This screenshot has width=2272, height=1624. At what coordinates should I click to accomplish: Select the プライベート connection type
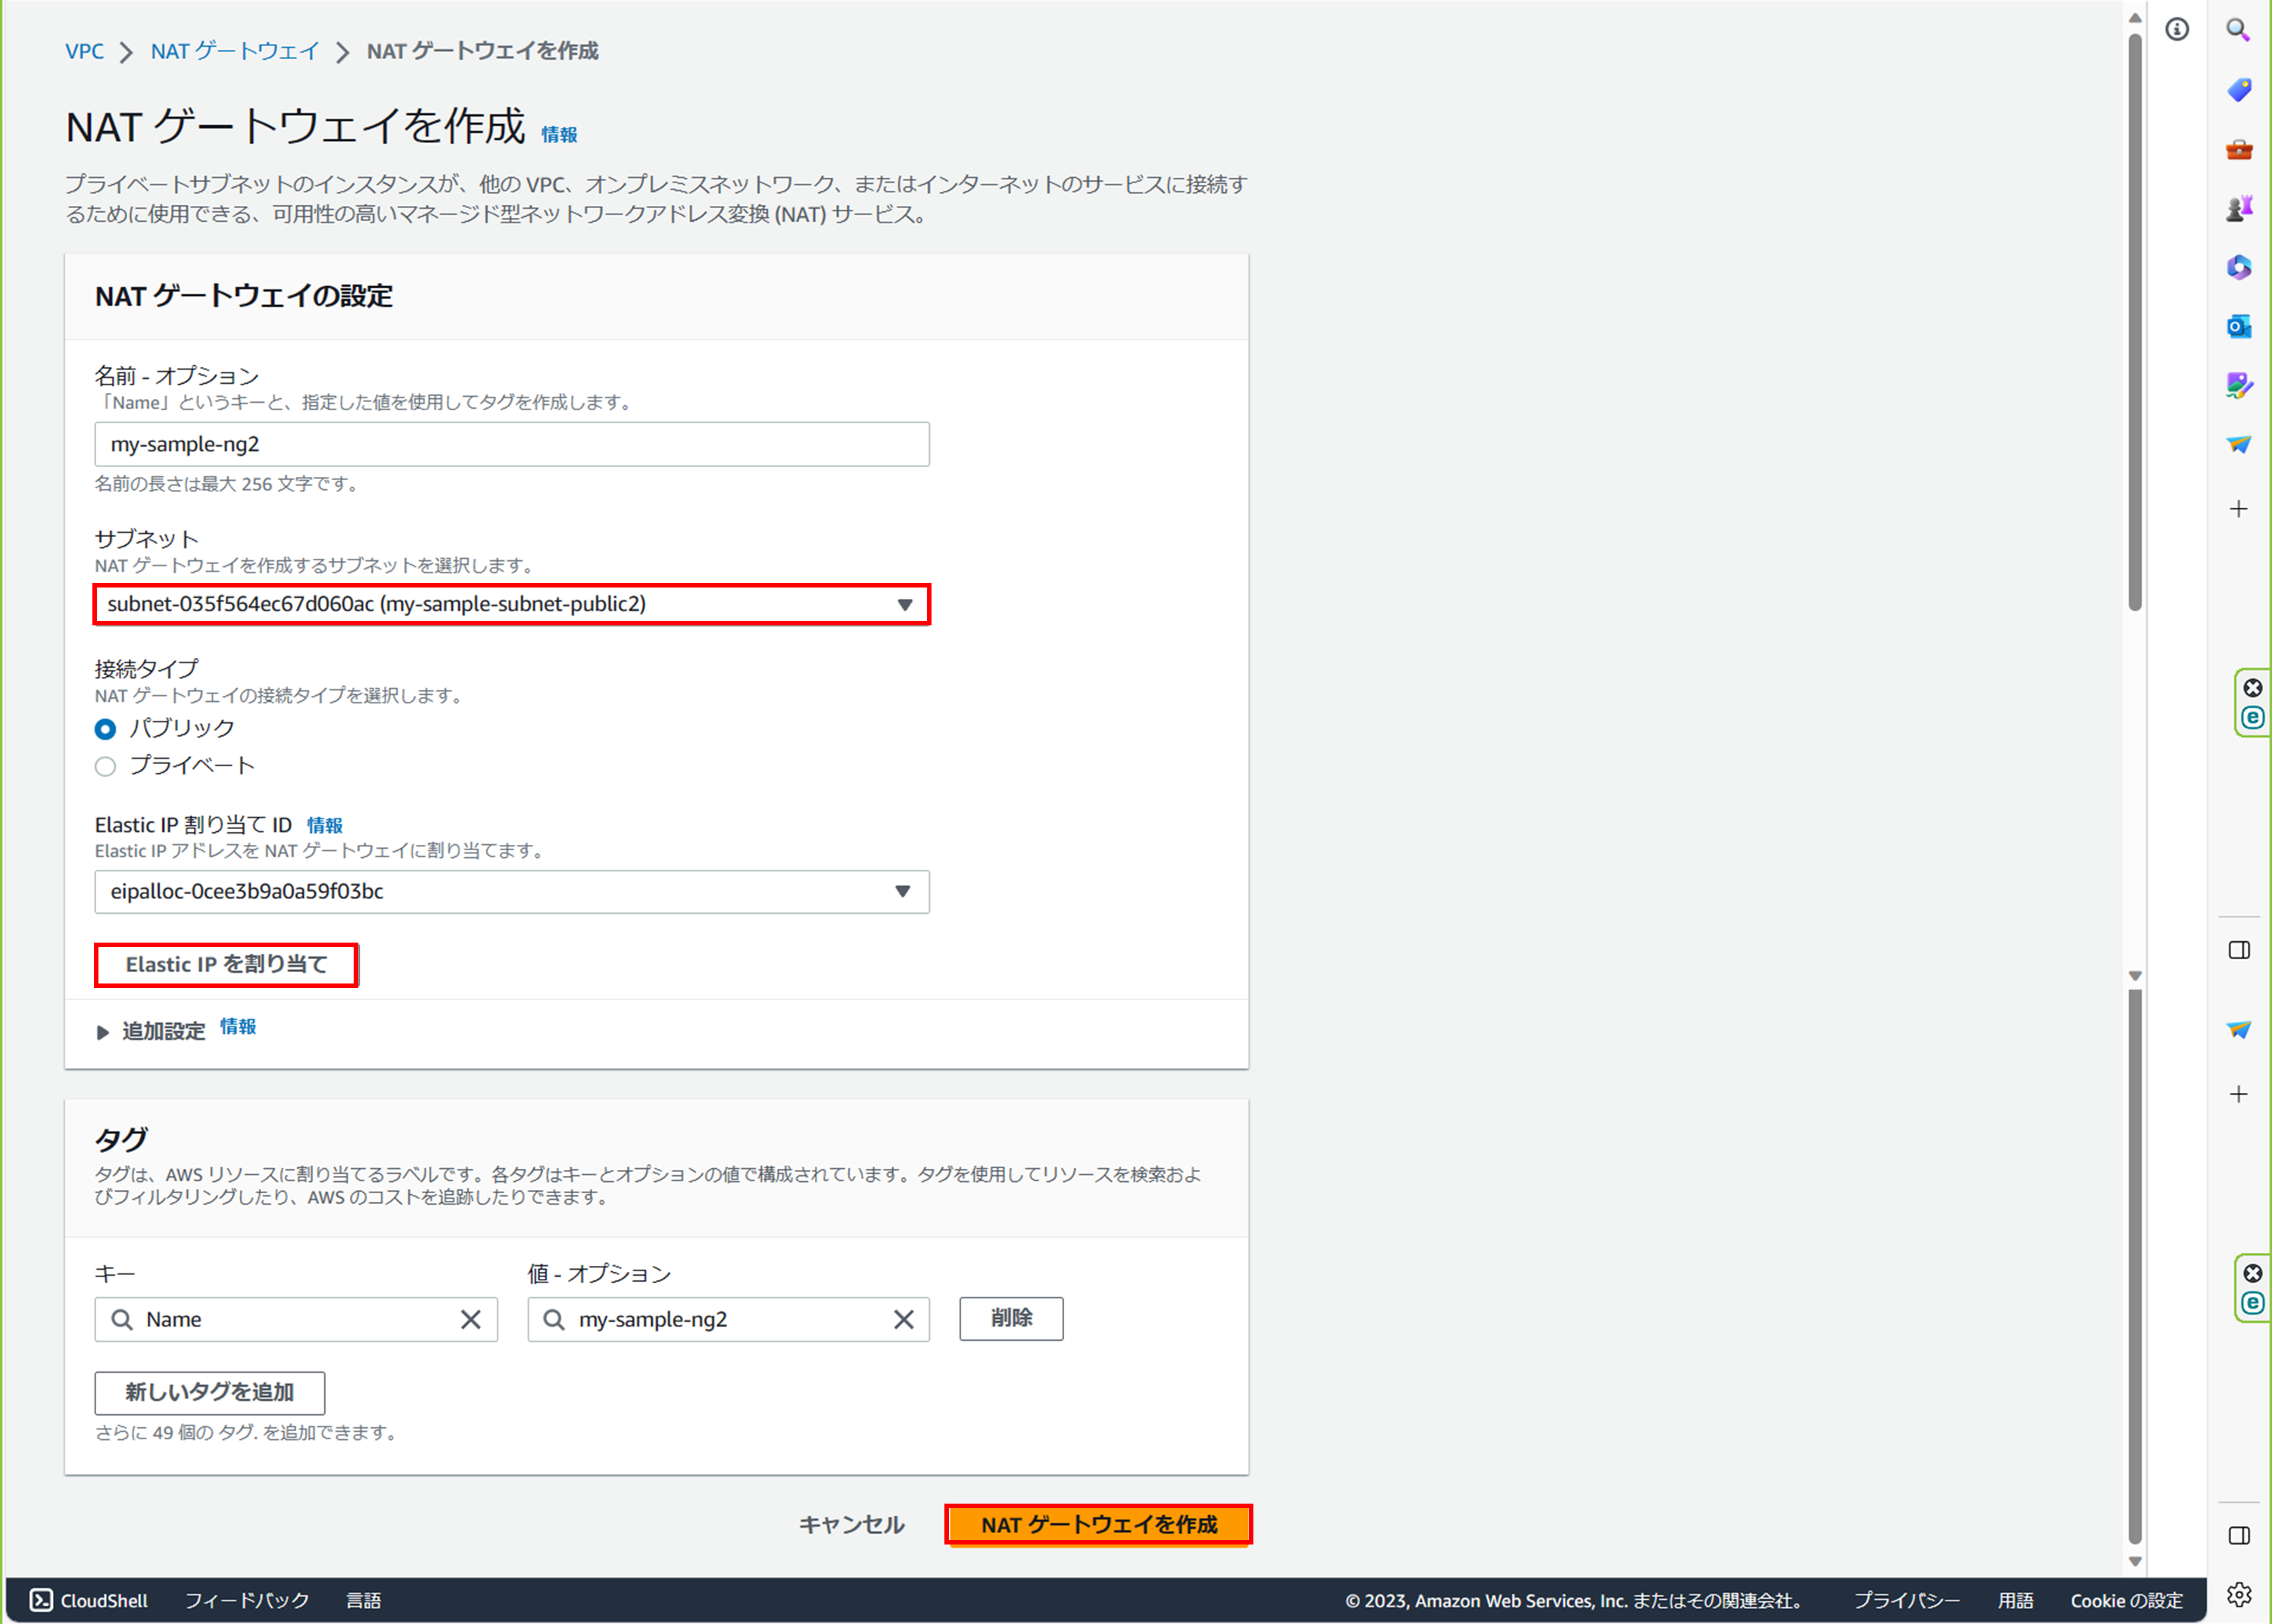[x=106, y=767]
